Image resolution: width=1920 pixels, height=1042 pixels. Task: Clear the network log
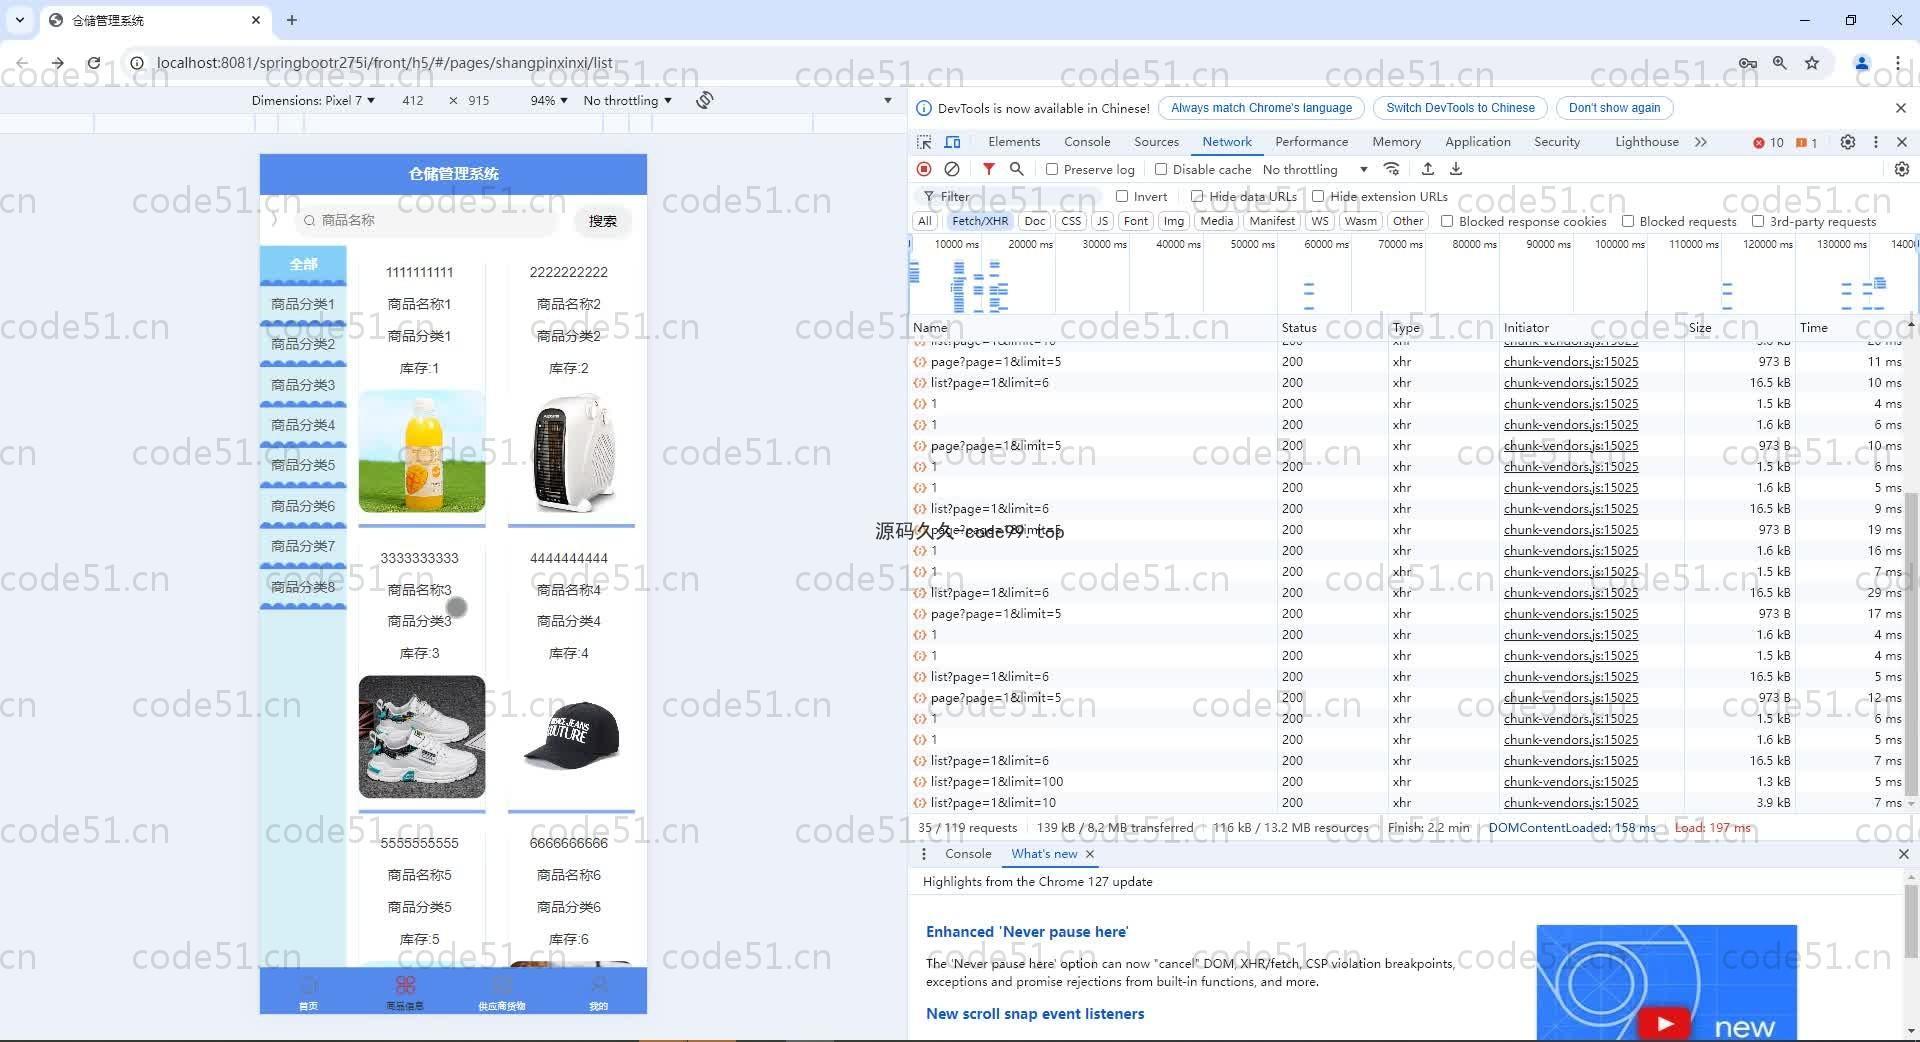tap(952, 169)
